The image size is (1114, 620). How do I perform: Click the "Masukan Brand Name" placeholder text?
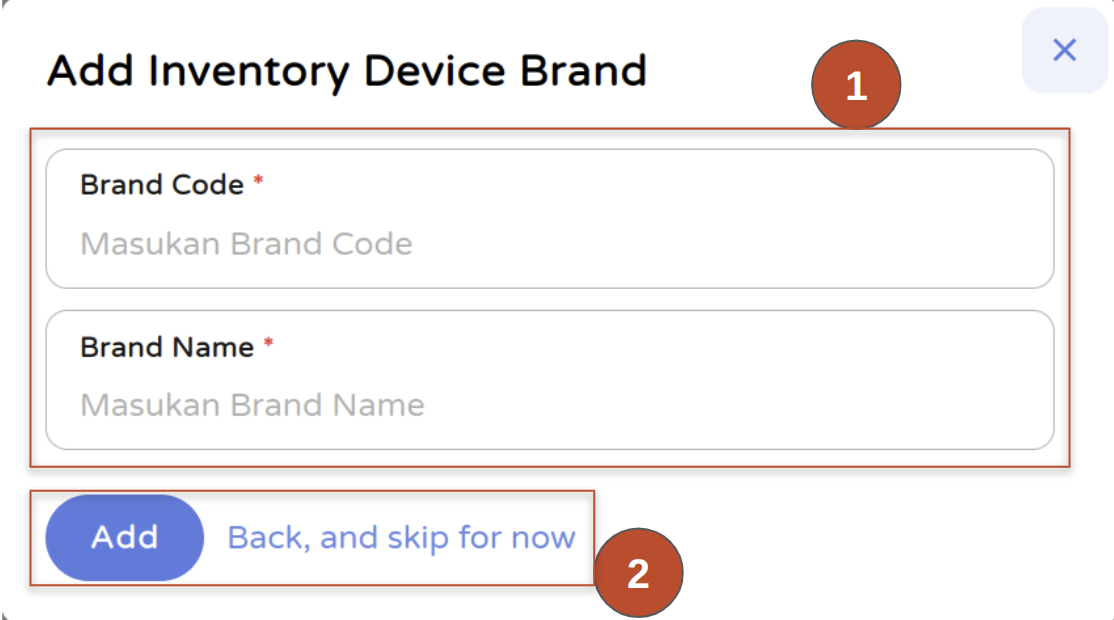252,405
